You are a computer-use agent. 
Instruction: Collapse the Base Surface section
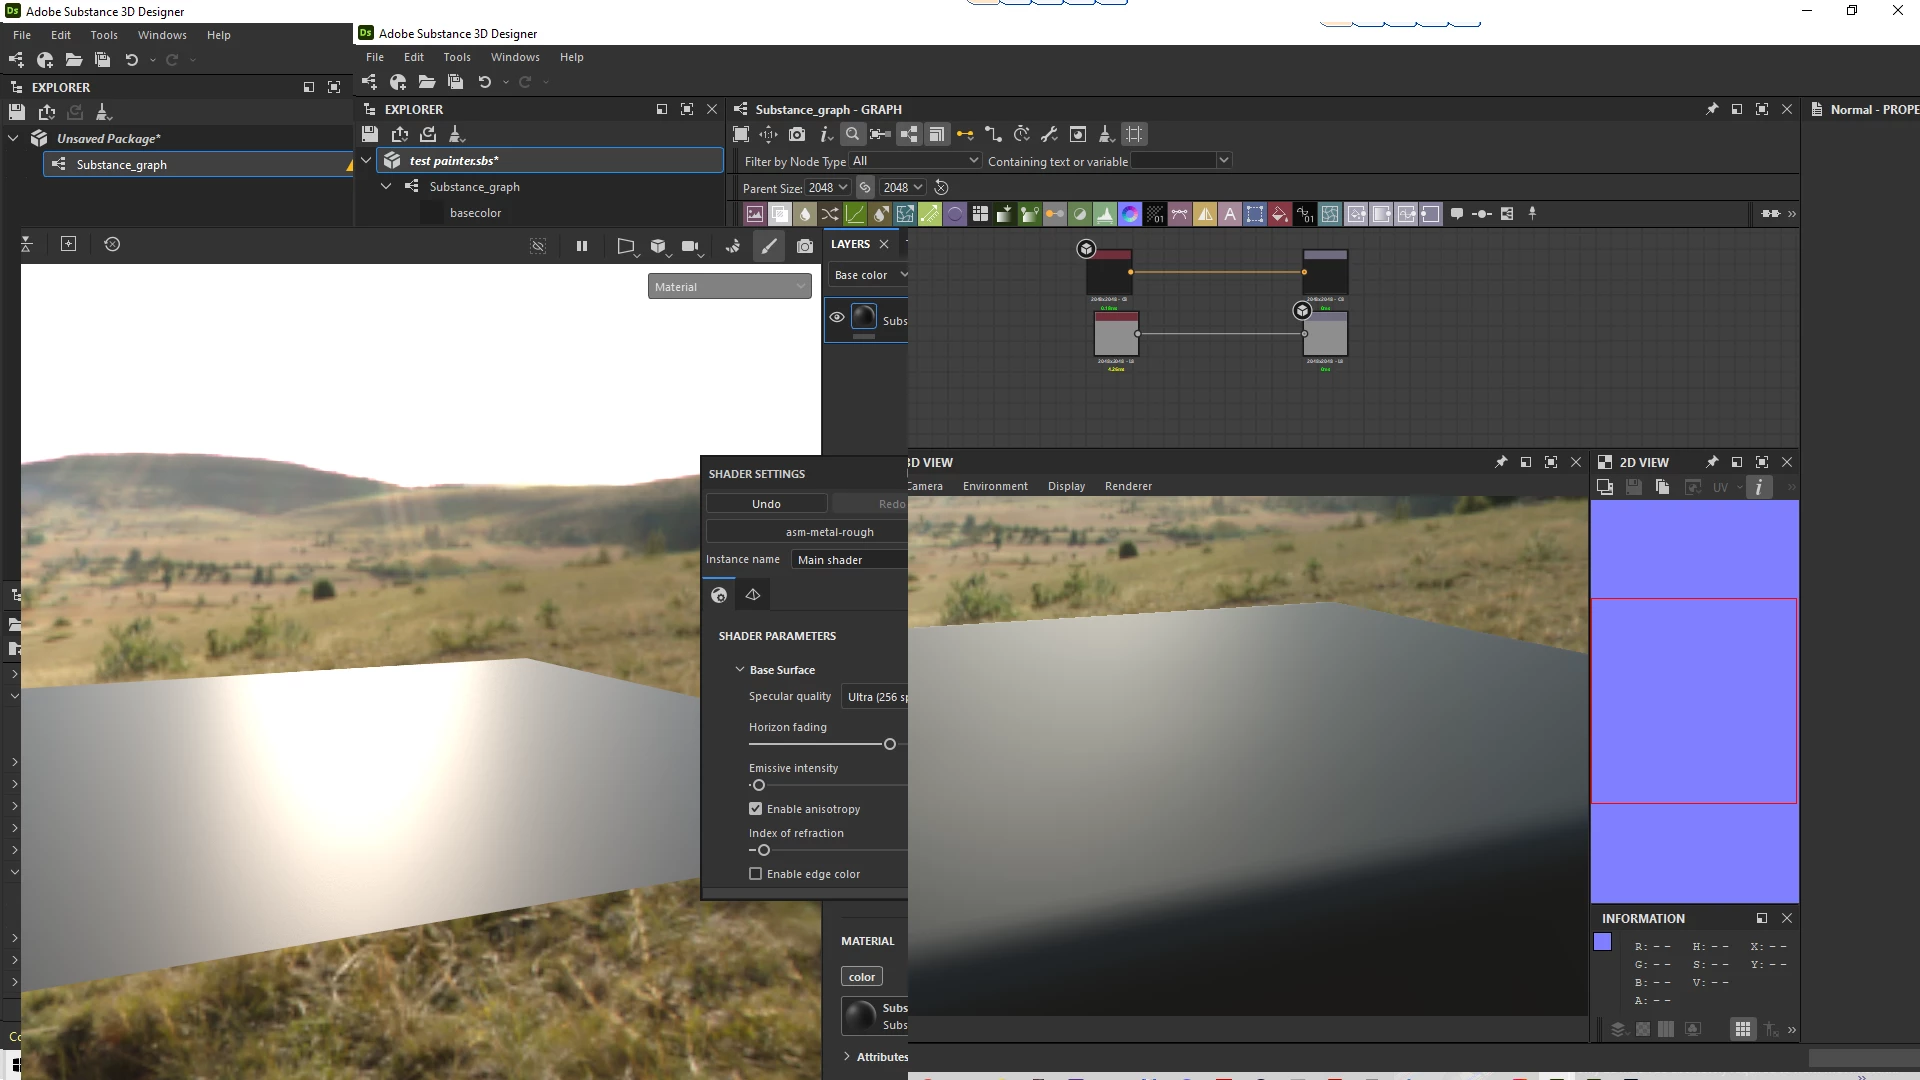pyautogui.click(x=740, y=670)
